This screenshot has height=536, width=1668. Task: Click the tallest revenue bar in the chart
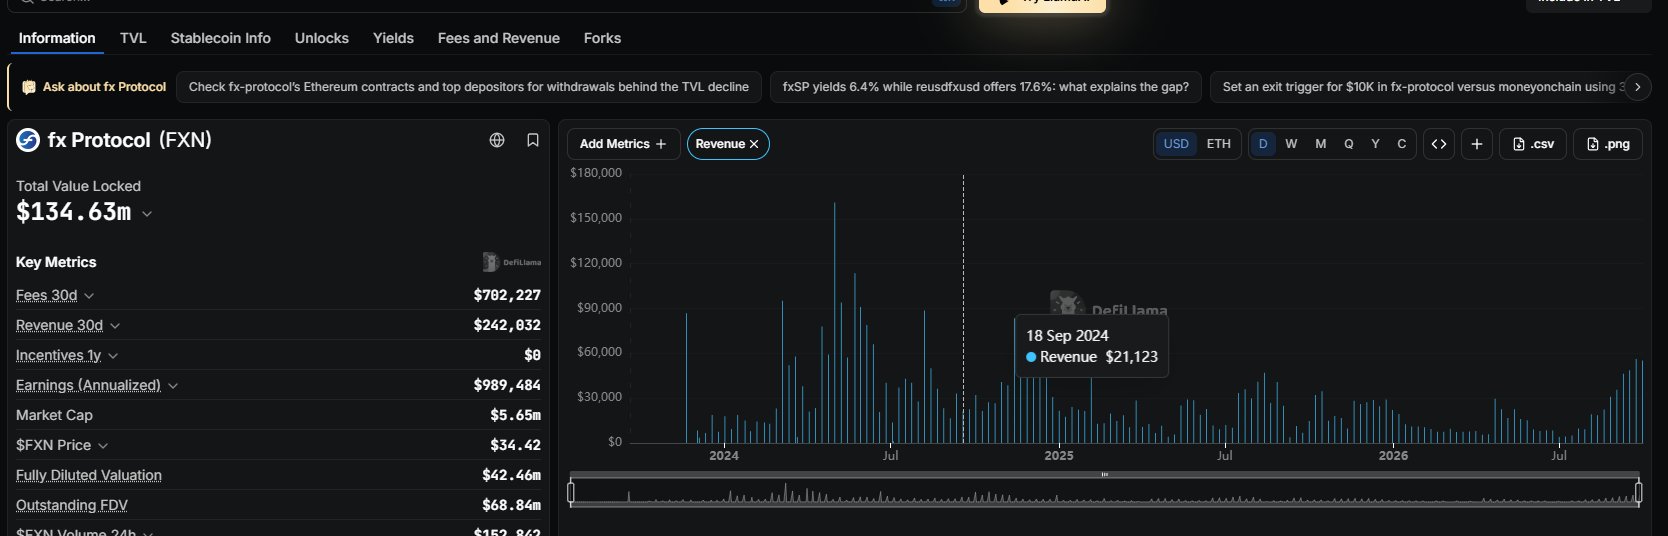pyautogui.click(x=835, y=323)
